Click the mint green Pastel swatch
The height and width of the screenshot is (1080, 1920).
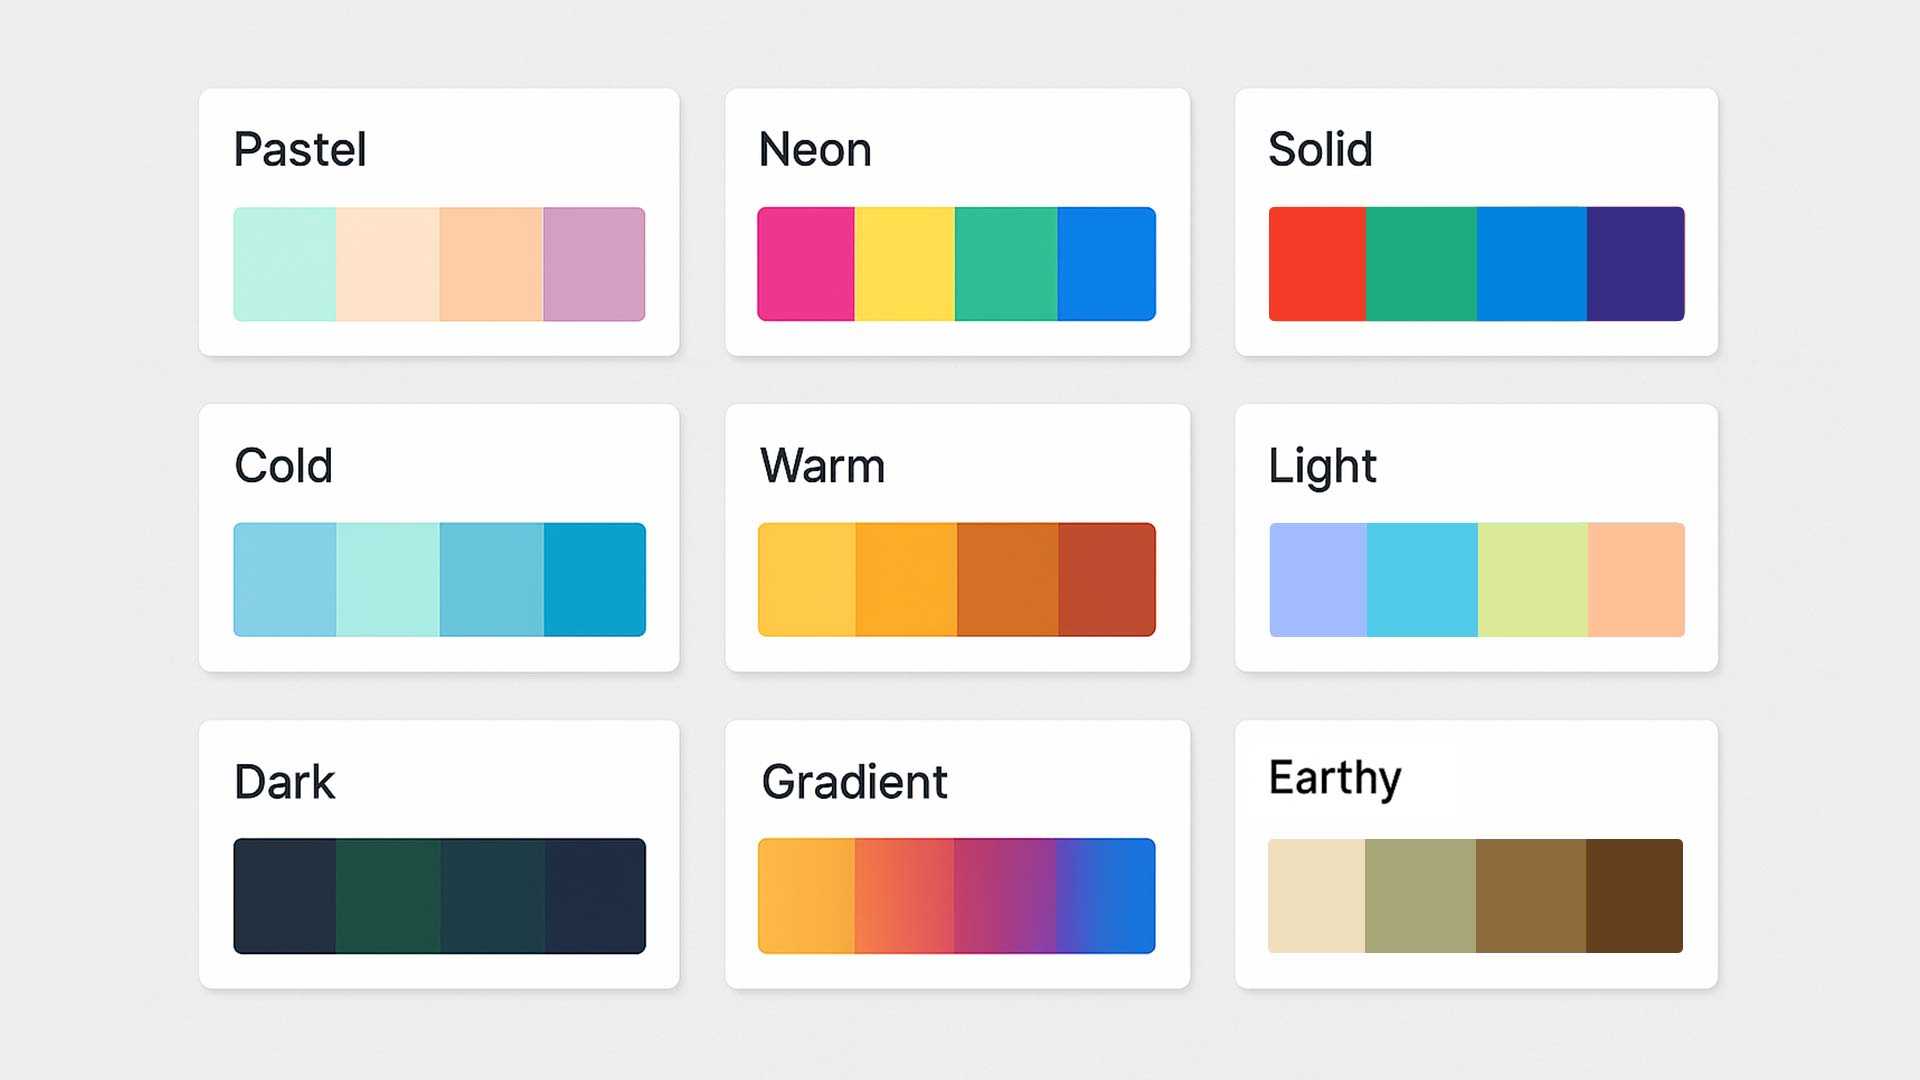pos(285,264)
